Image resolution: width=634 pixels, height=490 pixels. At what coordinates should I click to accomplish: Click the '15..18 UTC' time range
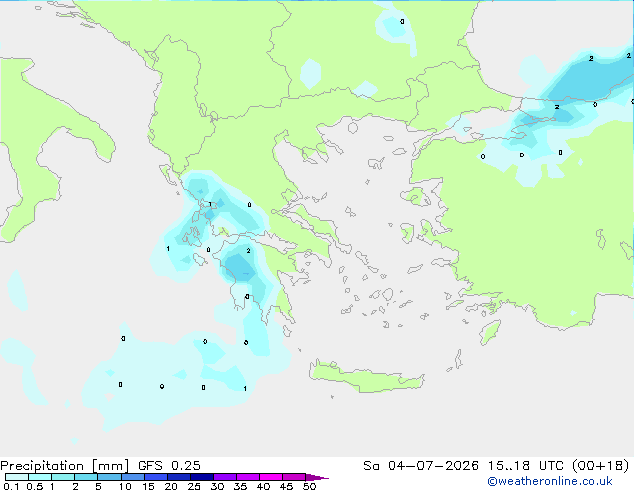point(525,466)
